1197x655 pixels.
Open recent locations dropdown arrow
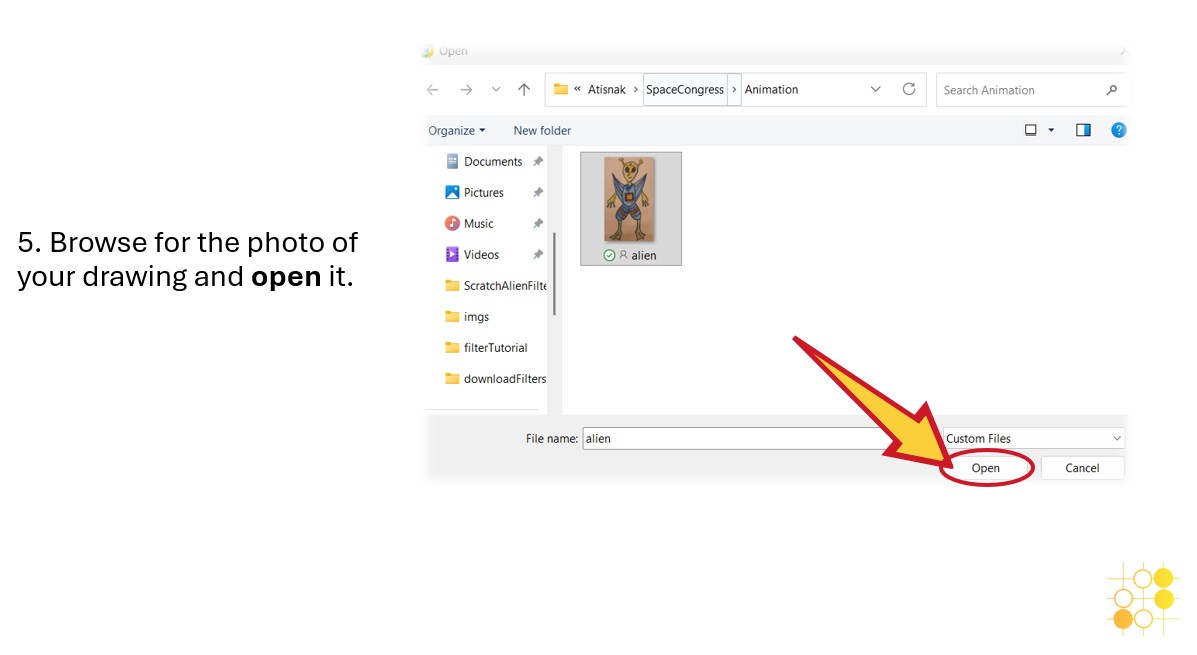pos(496,90)
